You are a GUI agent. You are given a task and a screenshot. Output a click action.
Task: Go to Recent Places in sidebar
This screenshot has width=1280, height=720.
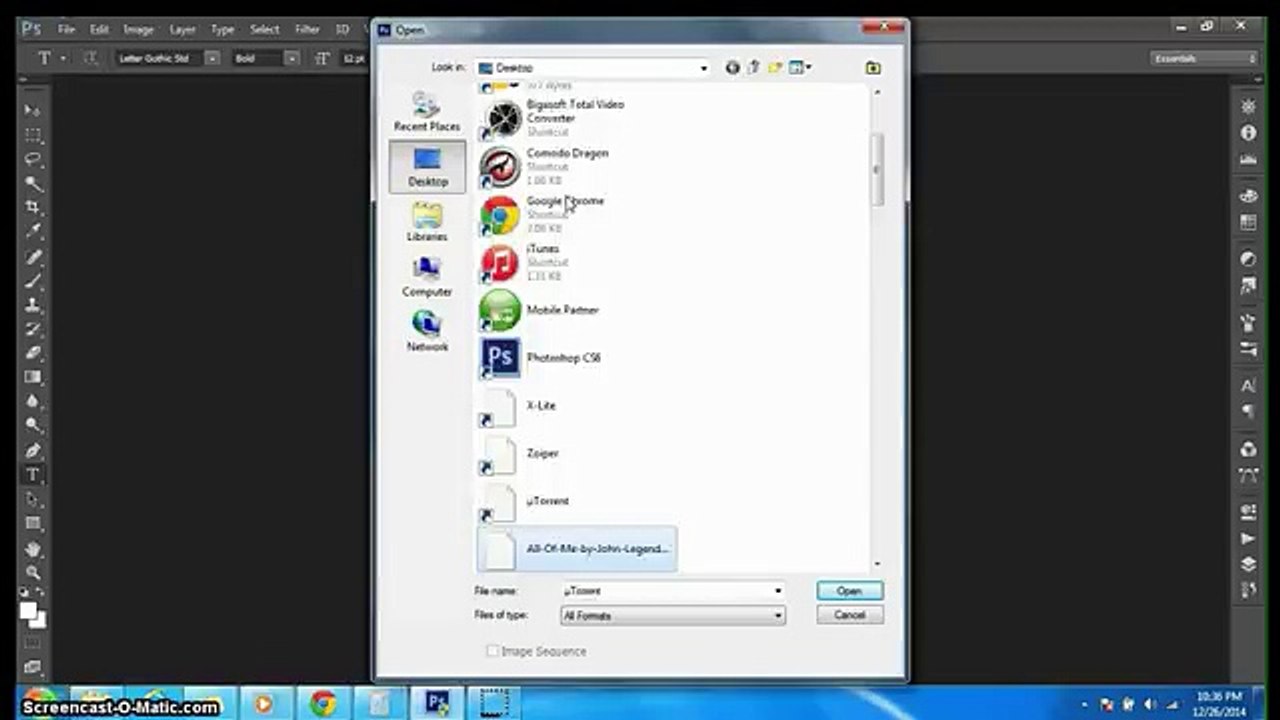point(427,111)
